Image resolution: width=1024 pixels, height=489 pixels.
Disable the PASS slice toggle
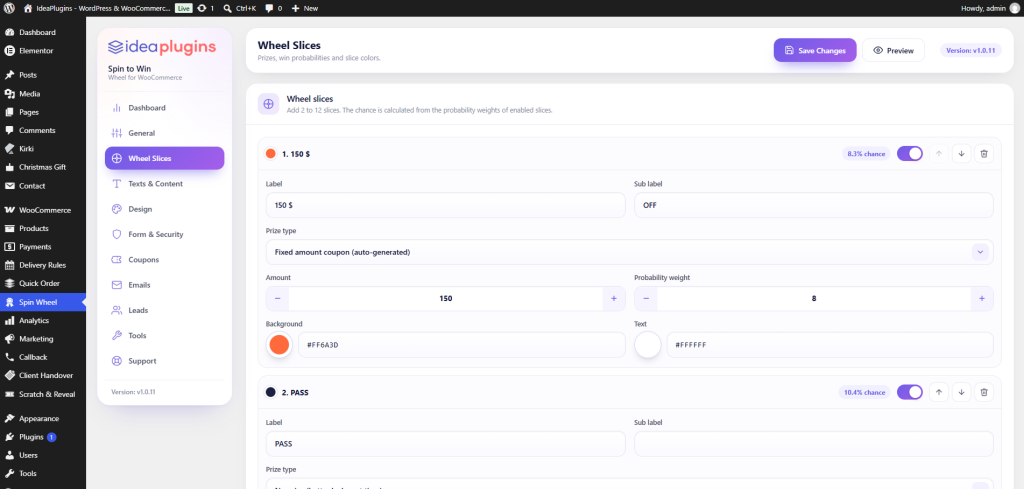[x=910, y=392]
